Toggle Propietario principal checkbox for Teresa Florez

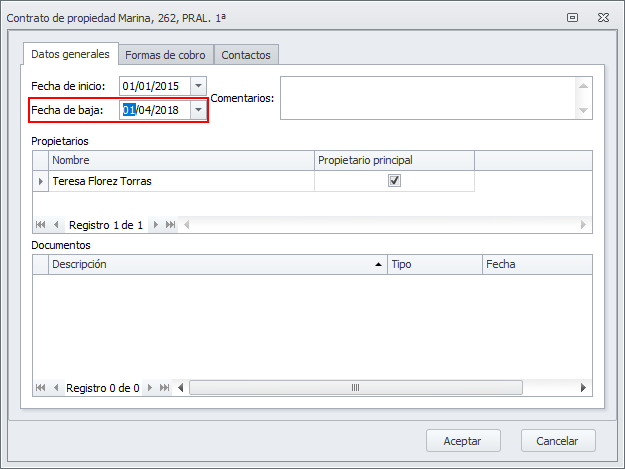(x=394, y=181)
